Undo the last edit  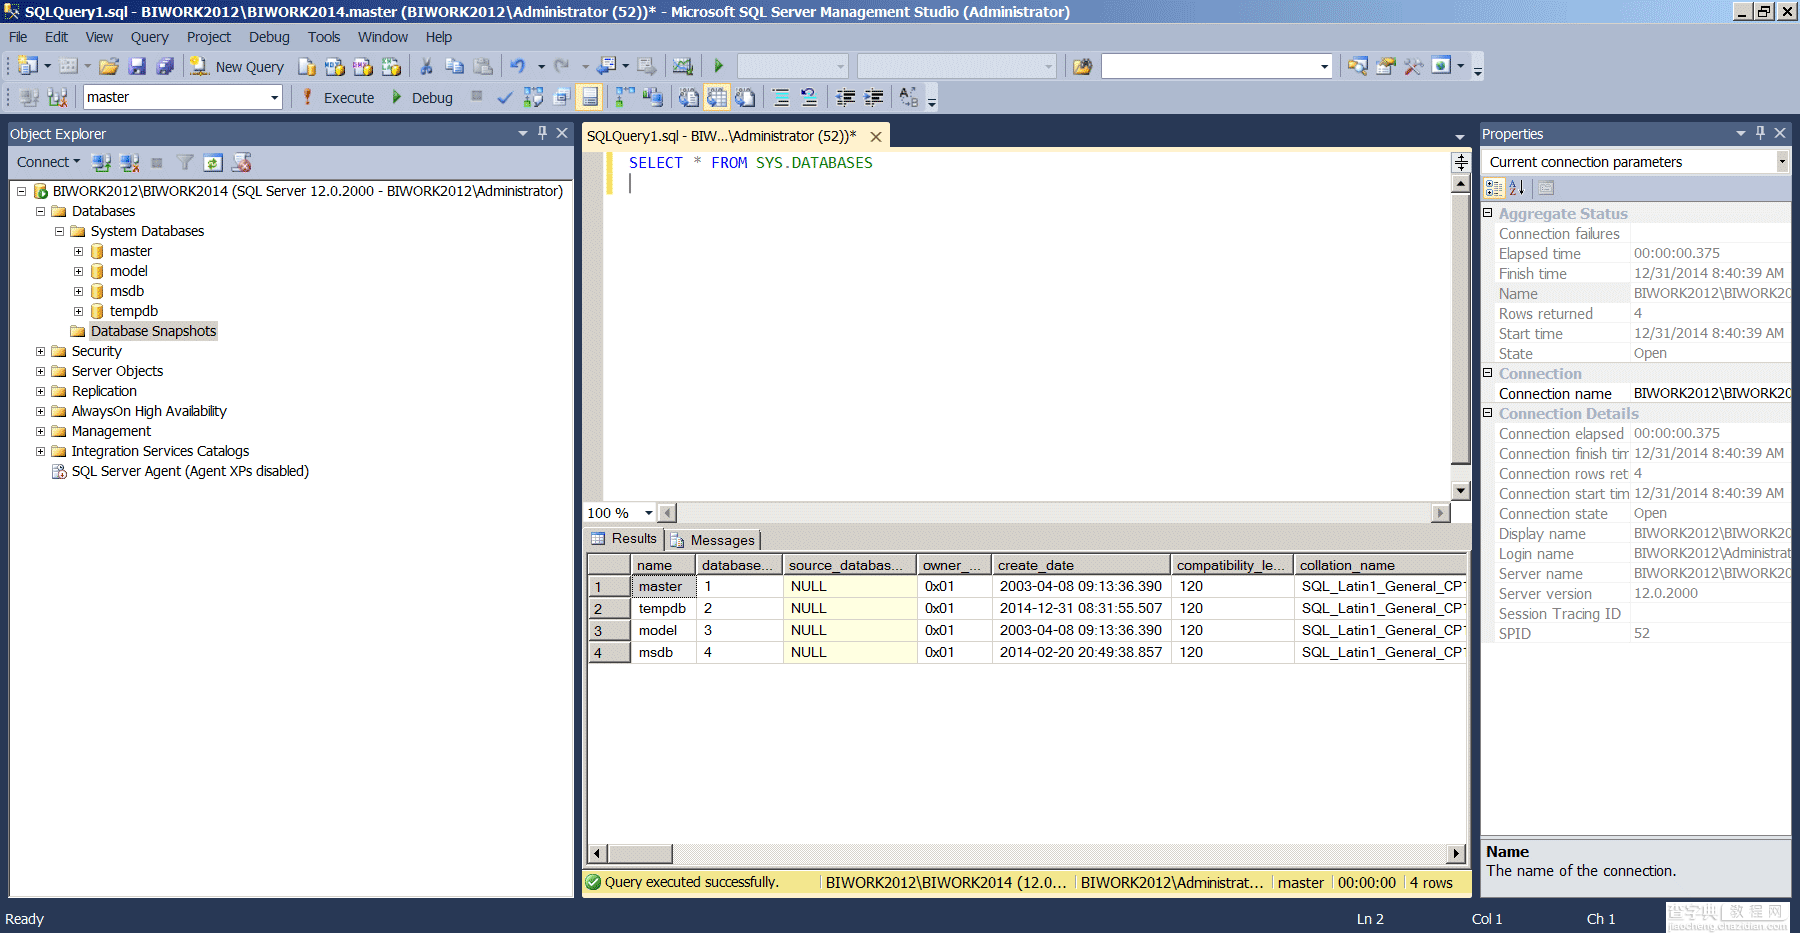pos(517,66)
